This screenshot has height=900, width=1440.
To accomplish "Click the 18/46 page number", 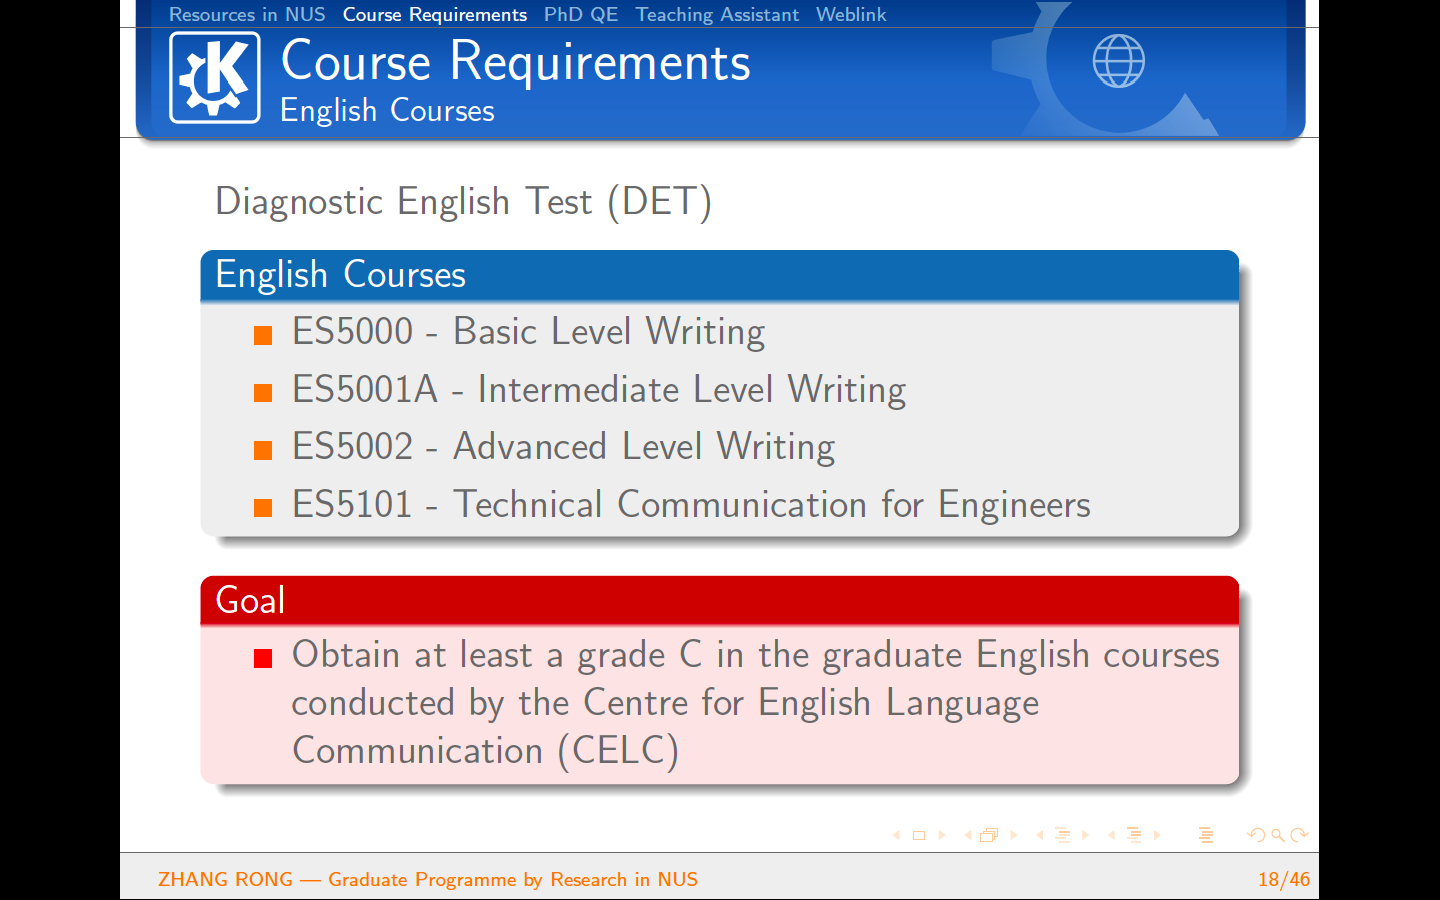I will coord(1283,879).
